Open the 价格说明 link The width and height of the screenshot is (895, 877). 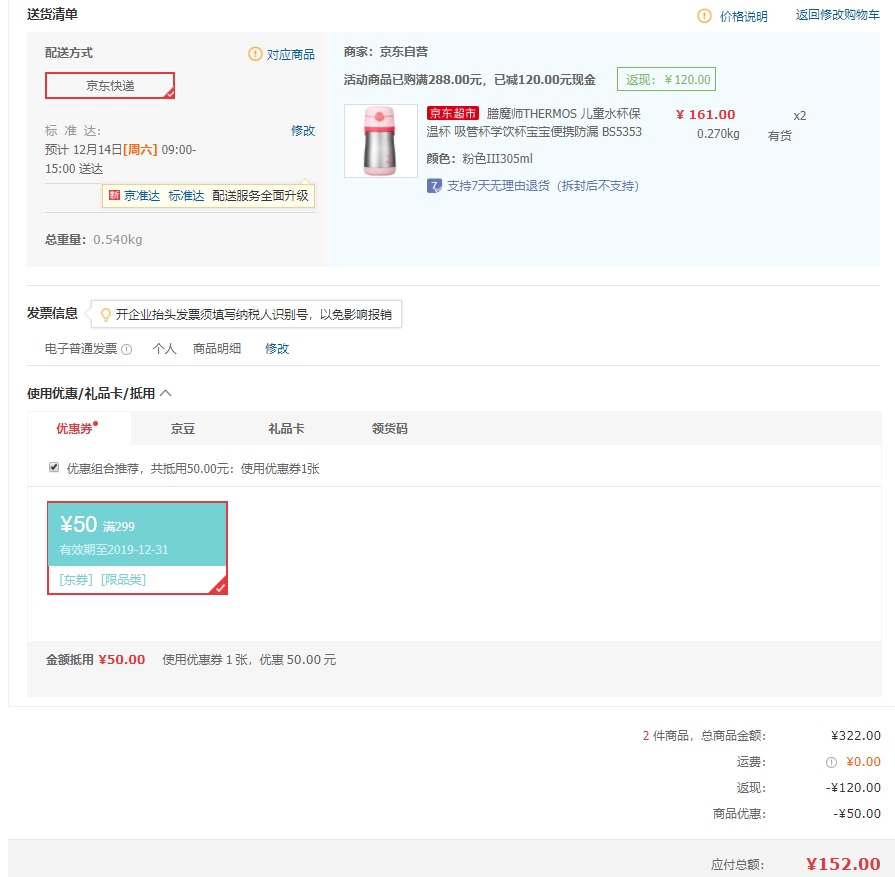(744, 17)
